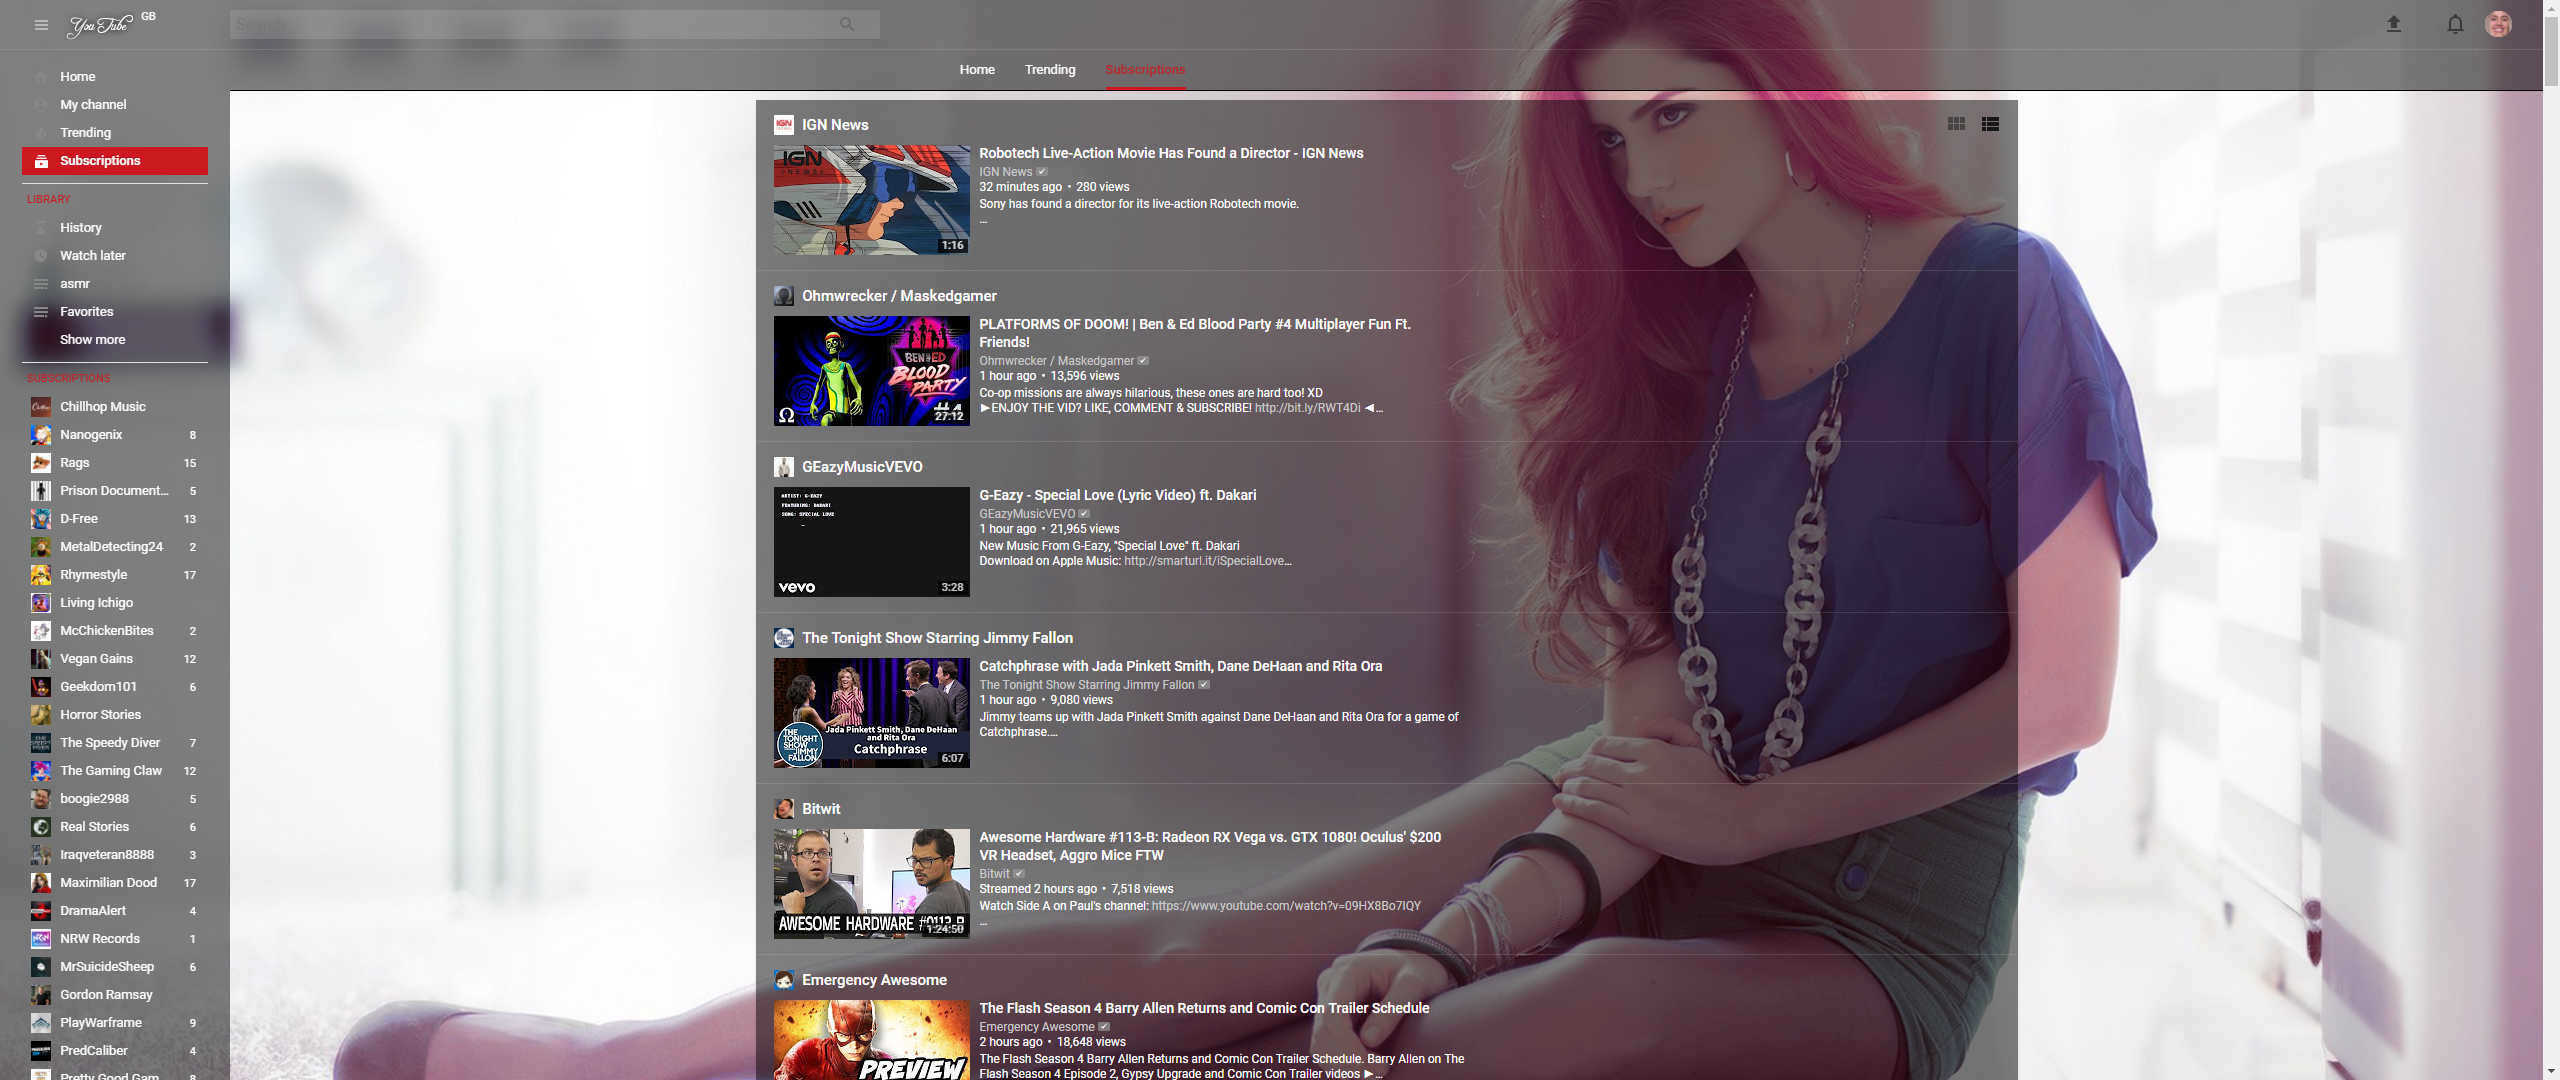
Task: Click the search magnifier icon
Action: [848, 24]
